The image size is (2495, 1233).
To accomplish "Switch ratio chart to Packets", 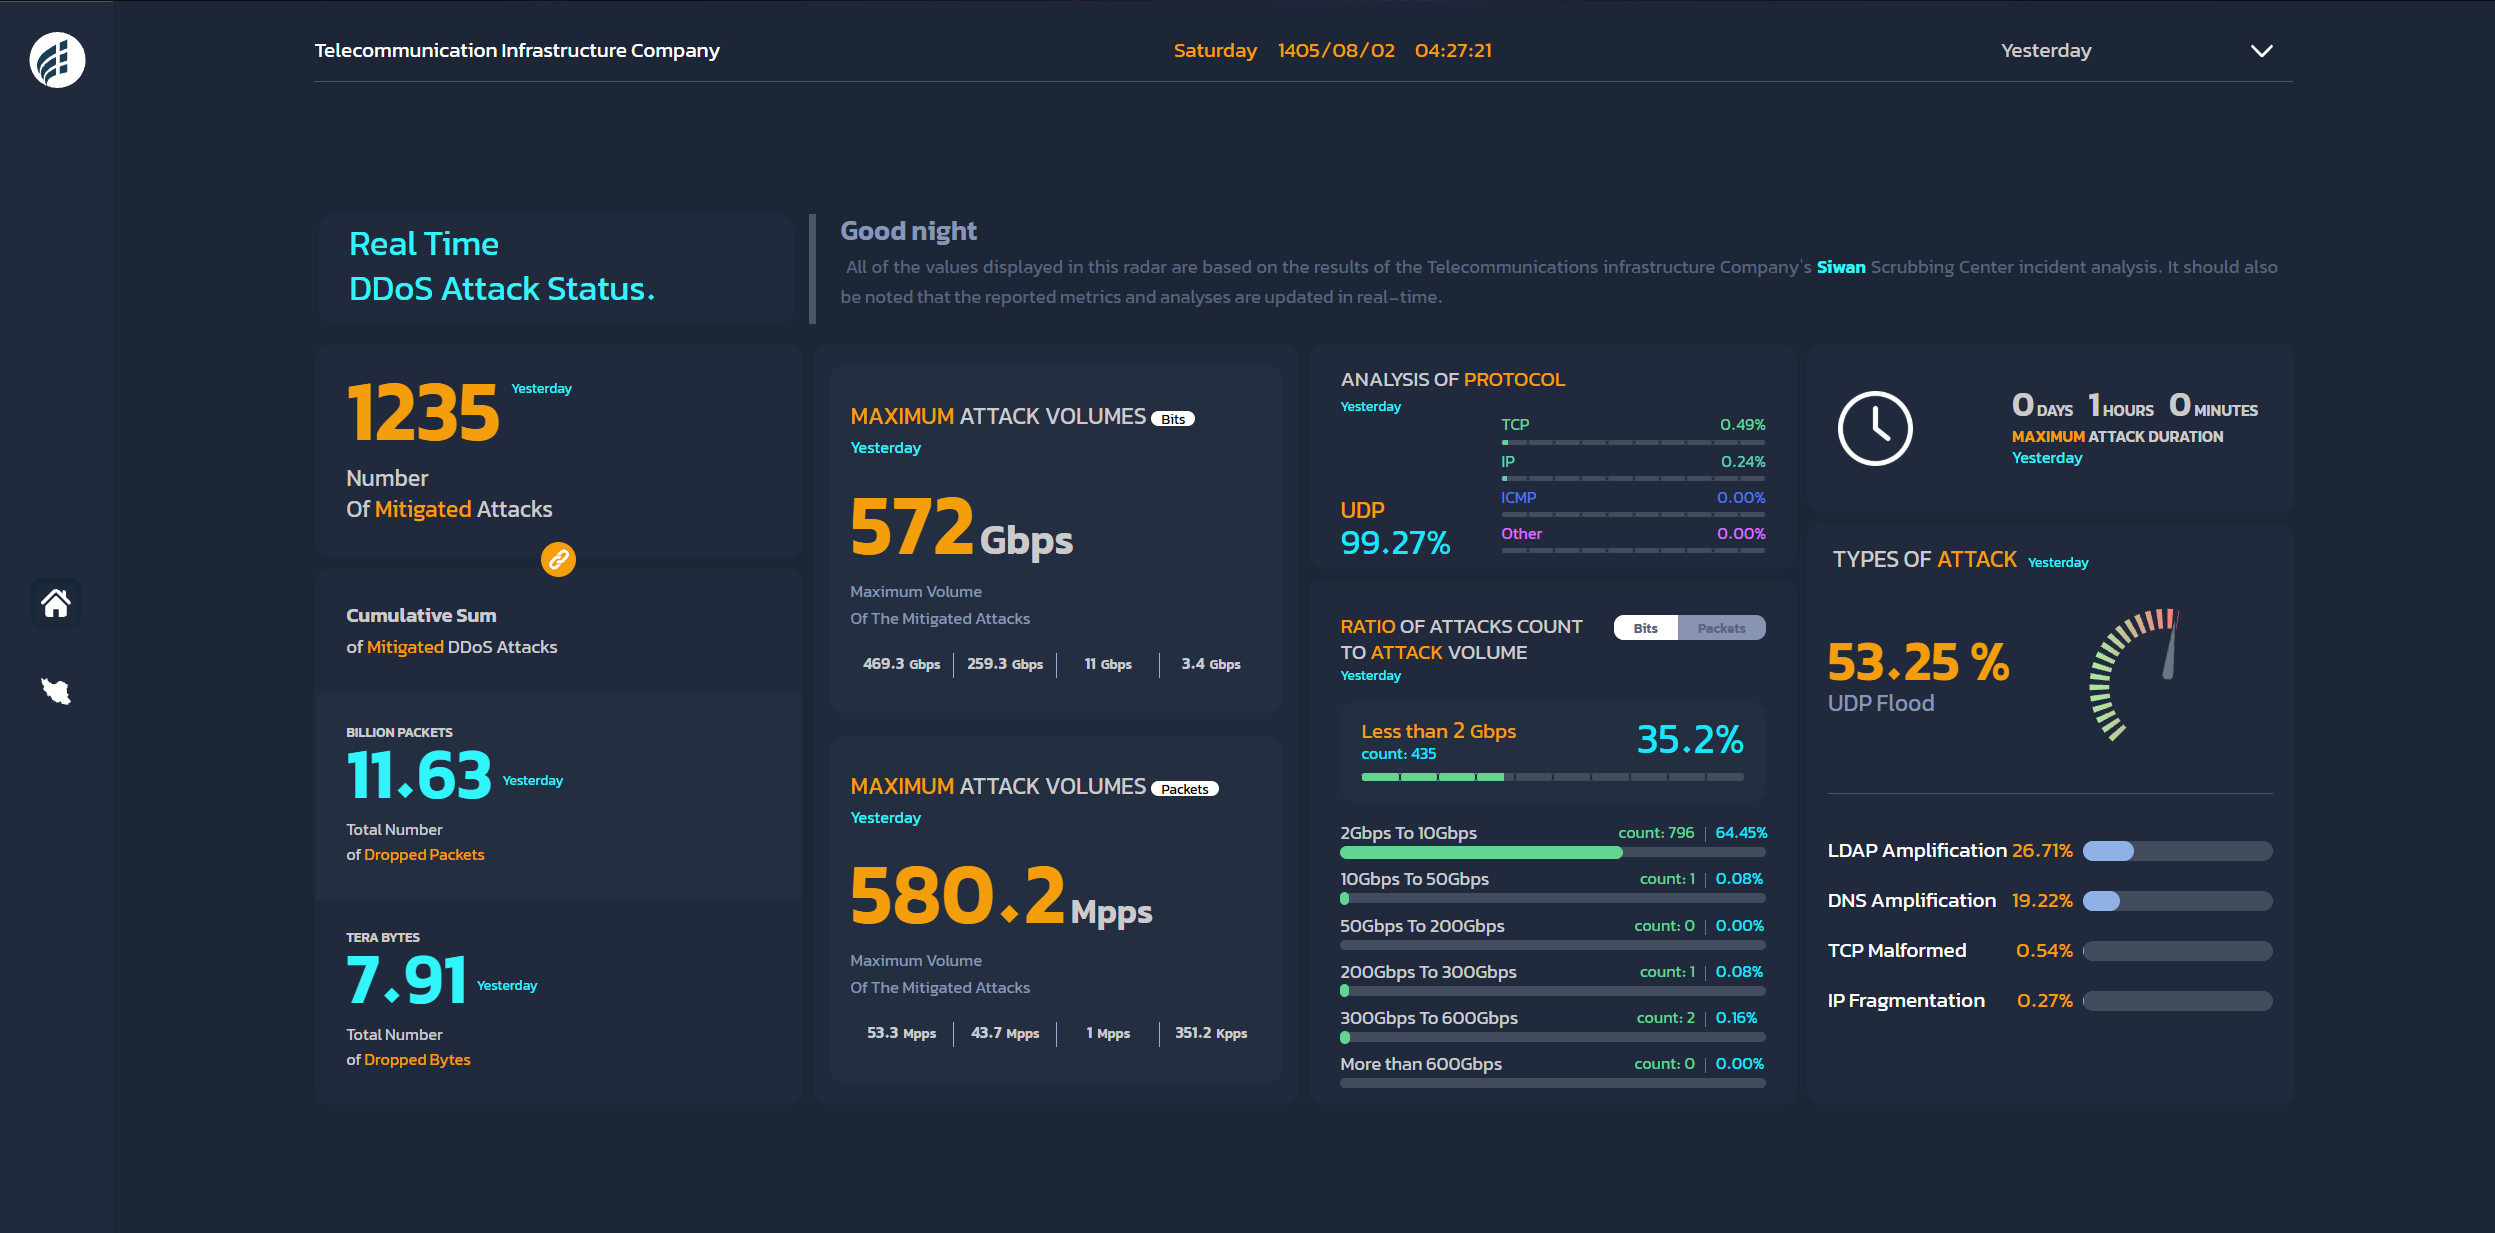I will pos(1721,628).
